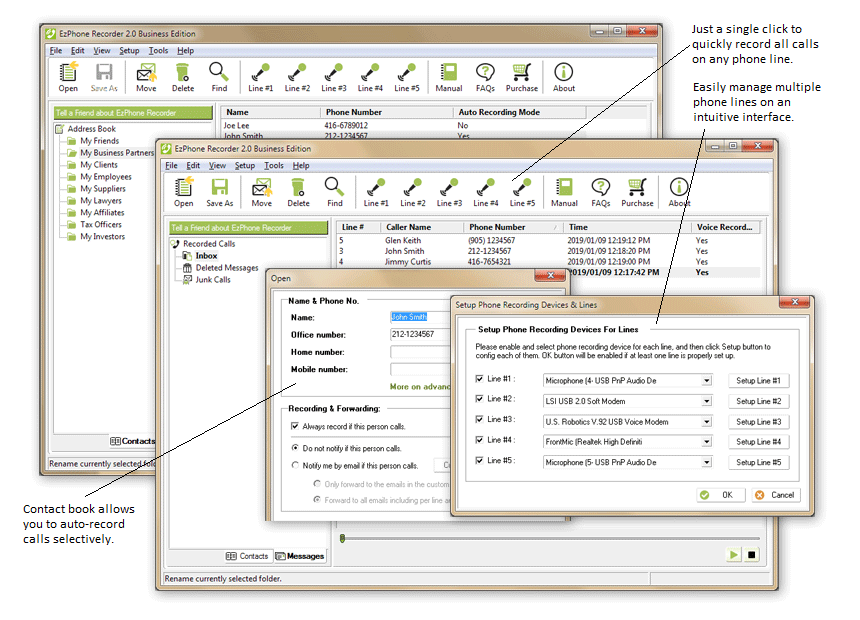Click Setup Line #1 button

click(x=759, y=381)
